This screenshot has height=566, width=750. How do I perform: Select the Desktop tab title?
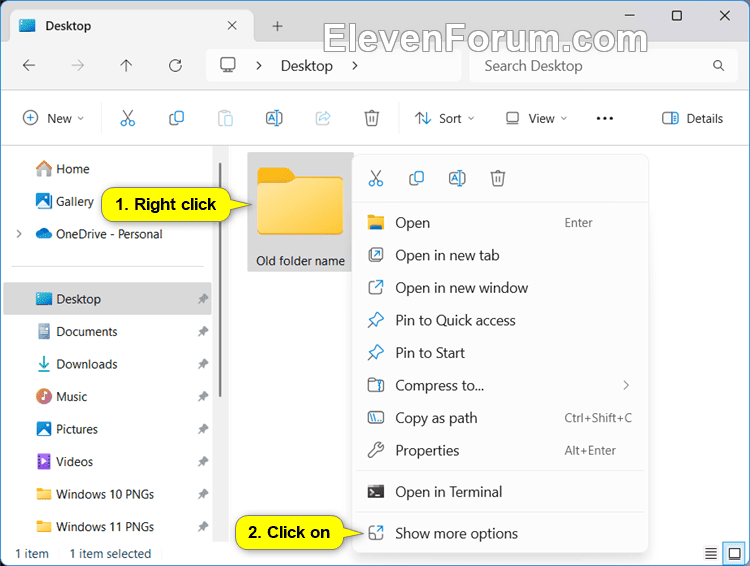[68, 26]
